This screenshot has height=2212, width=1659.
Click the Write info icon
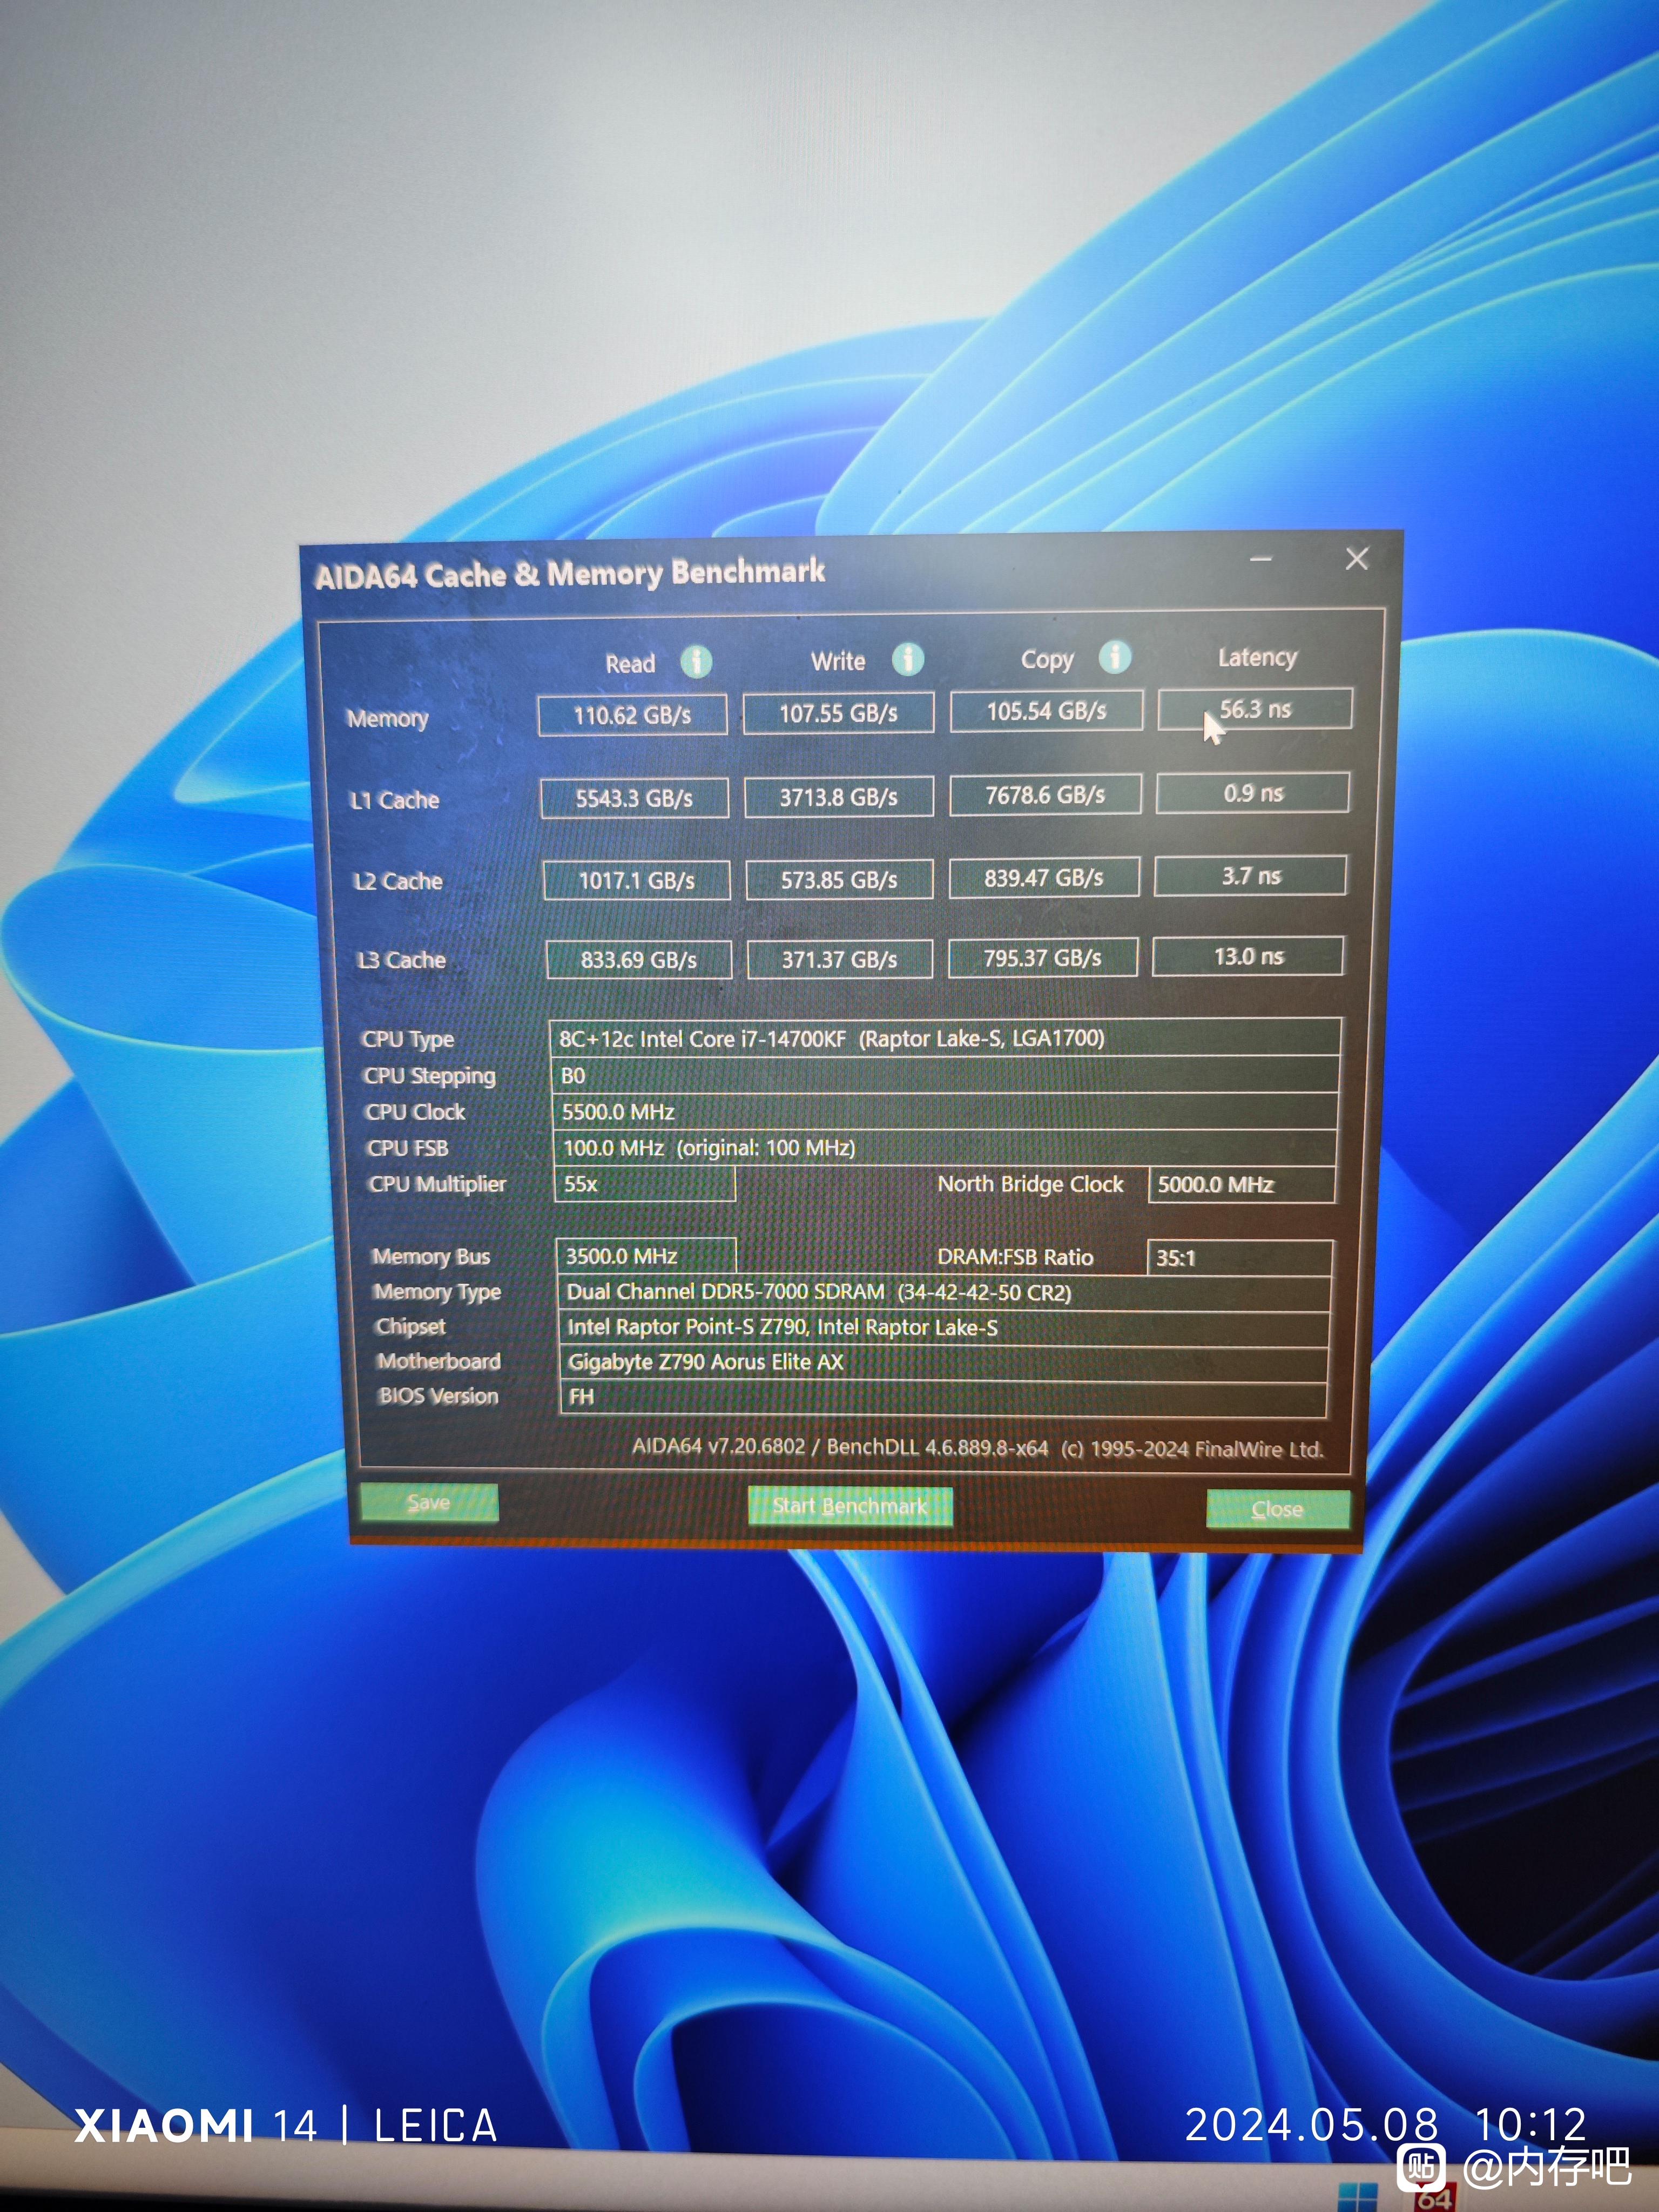pos(908,659)
